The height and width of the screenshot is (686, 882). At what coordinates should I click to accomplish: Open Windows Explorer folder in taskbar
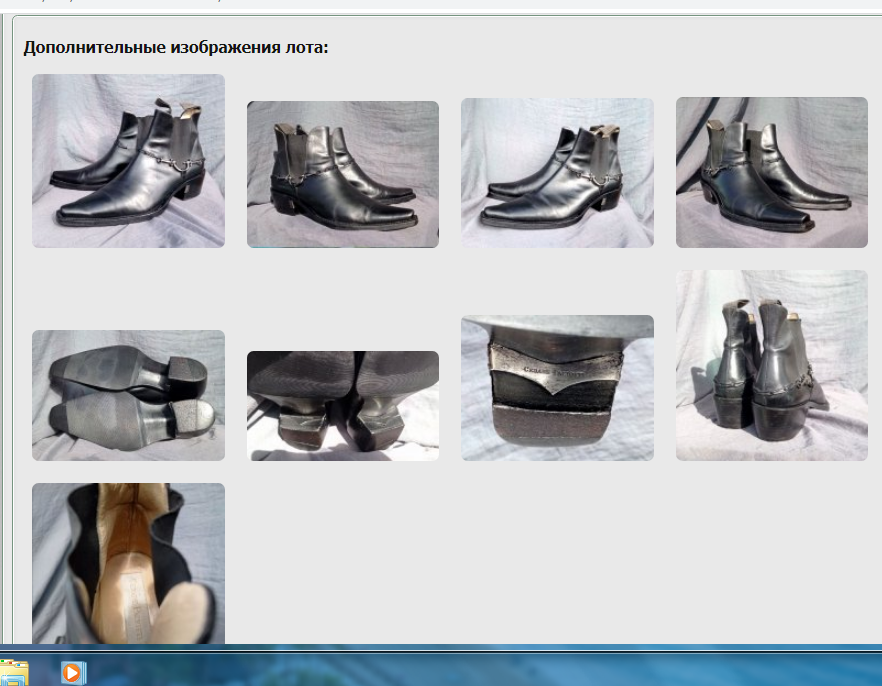click(14, 673)
